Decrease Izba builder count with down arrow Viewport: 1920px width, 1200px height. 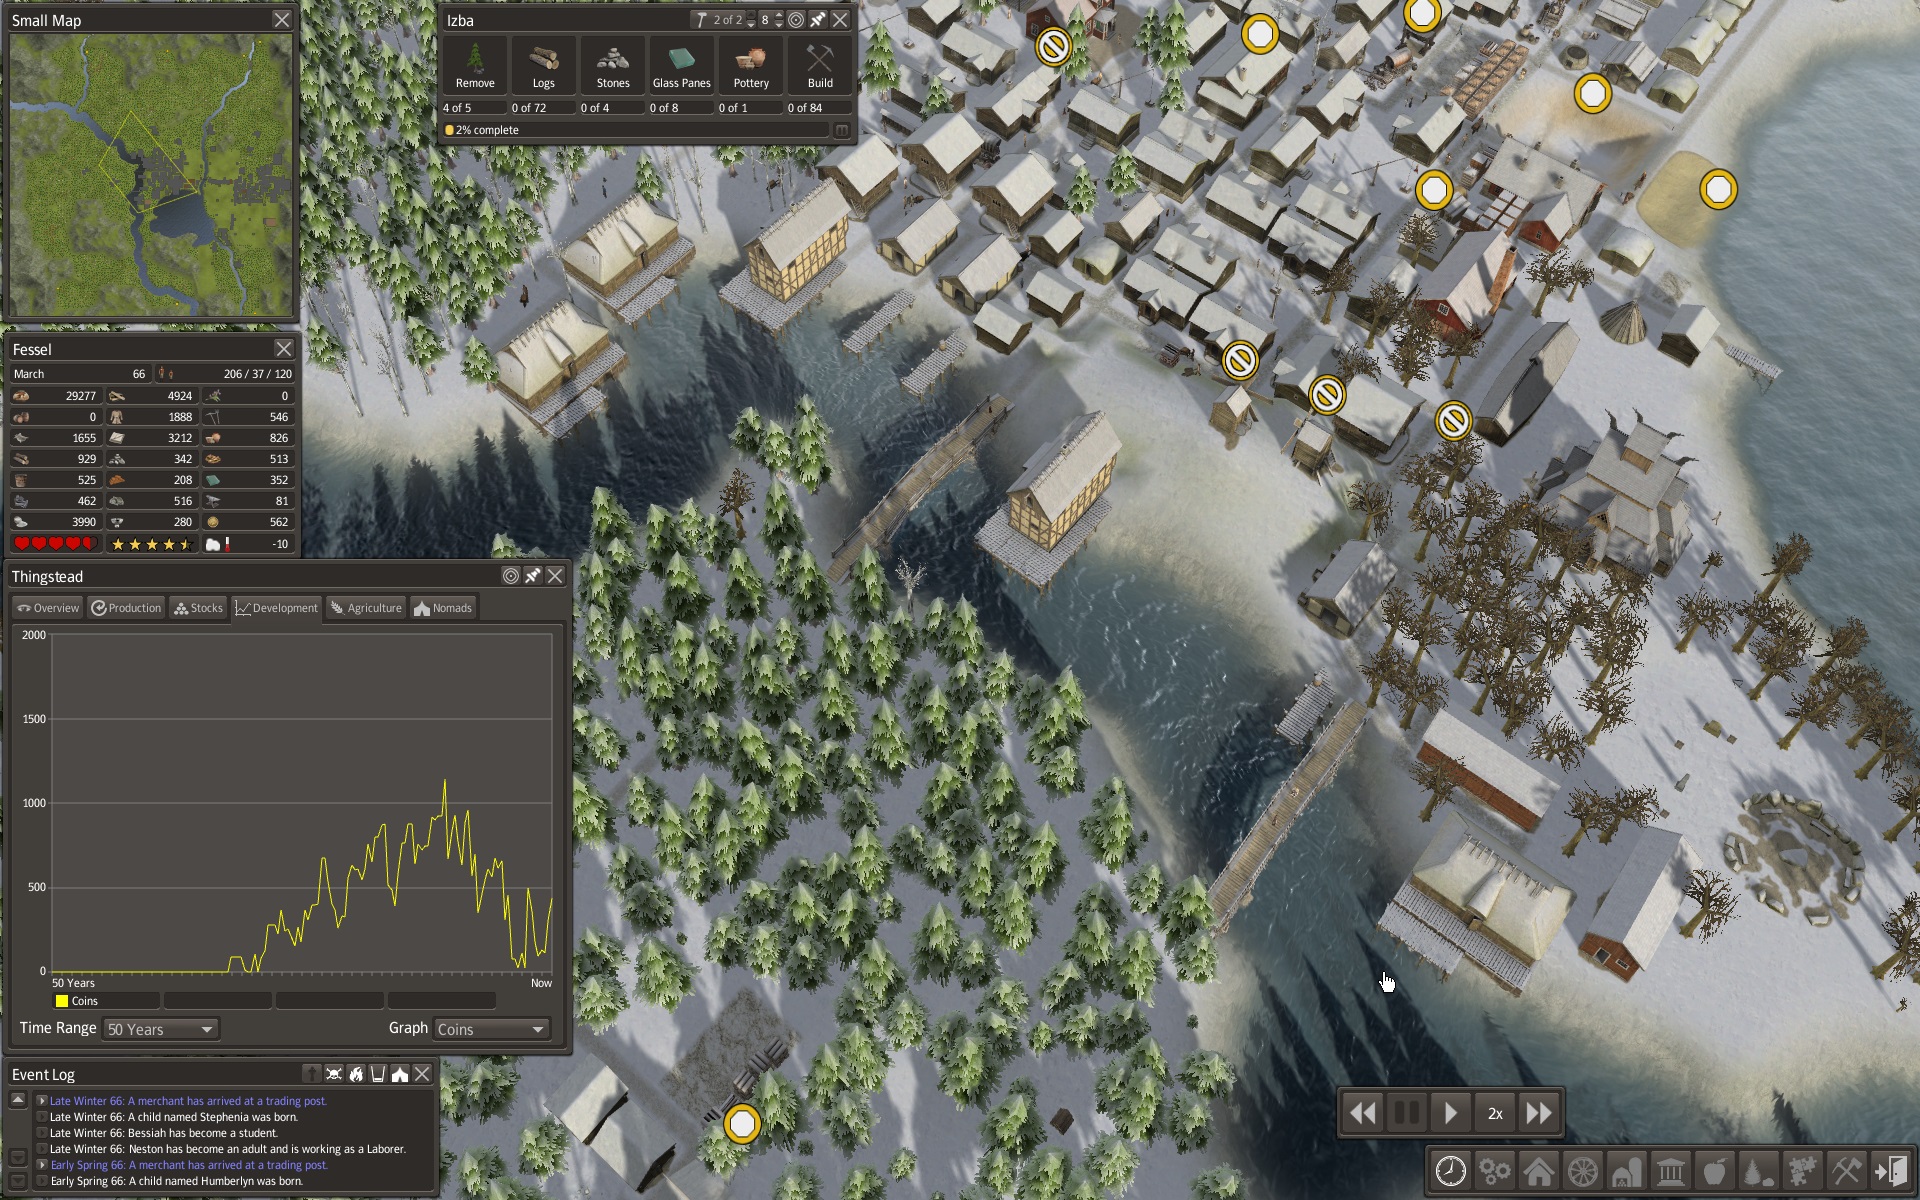[751, 25]
